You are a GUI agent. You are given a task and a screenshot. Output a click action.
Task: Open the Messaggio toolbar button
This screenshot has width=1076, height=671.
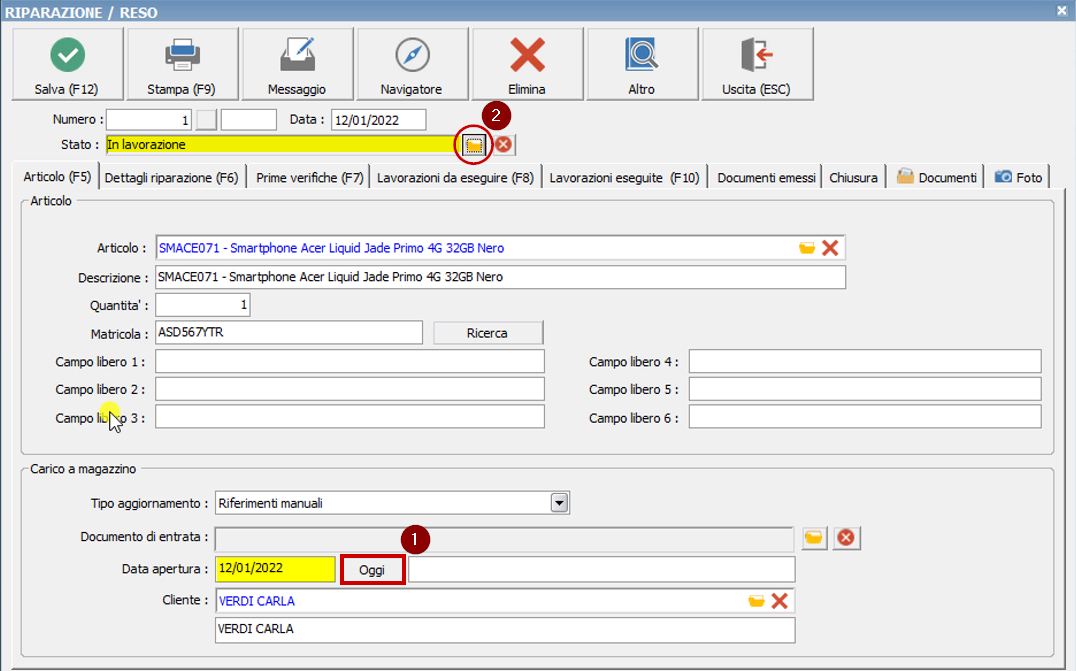(297, 65)
